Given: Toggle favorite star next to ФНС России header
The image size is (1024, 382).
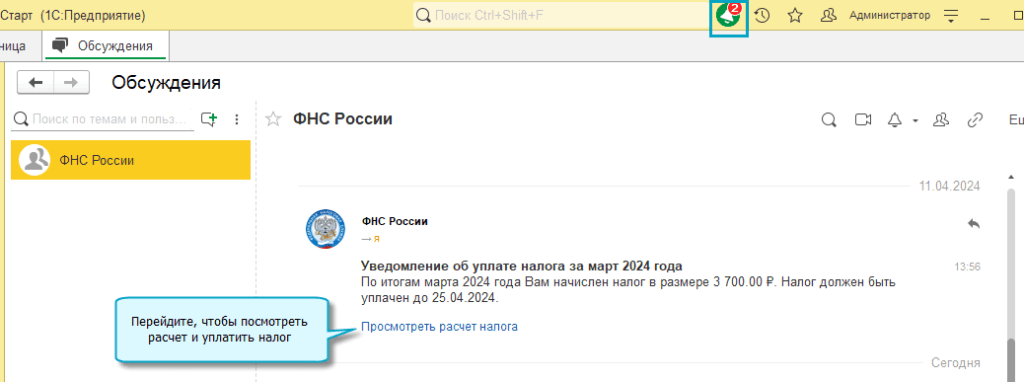Looking at the screenshot, I should 274,119.
